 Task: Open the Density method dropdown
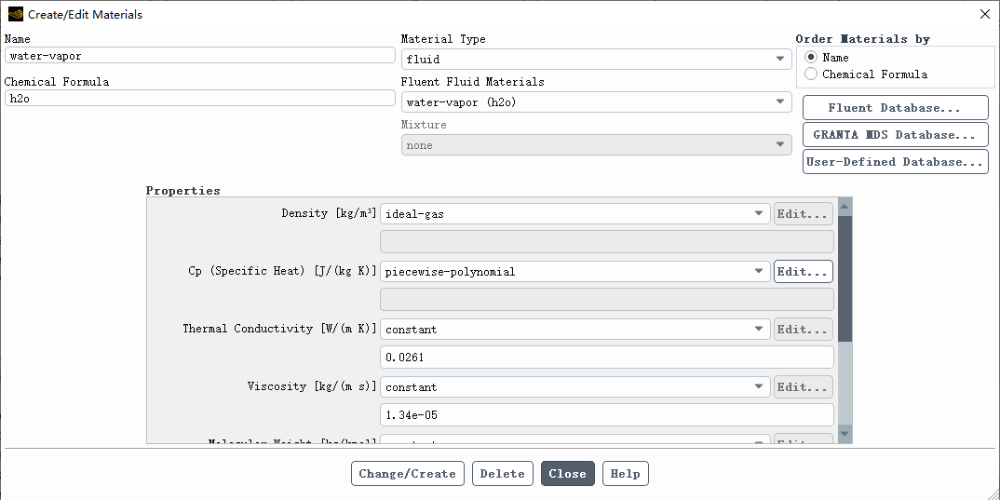(x=575, y=213)
